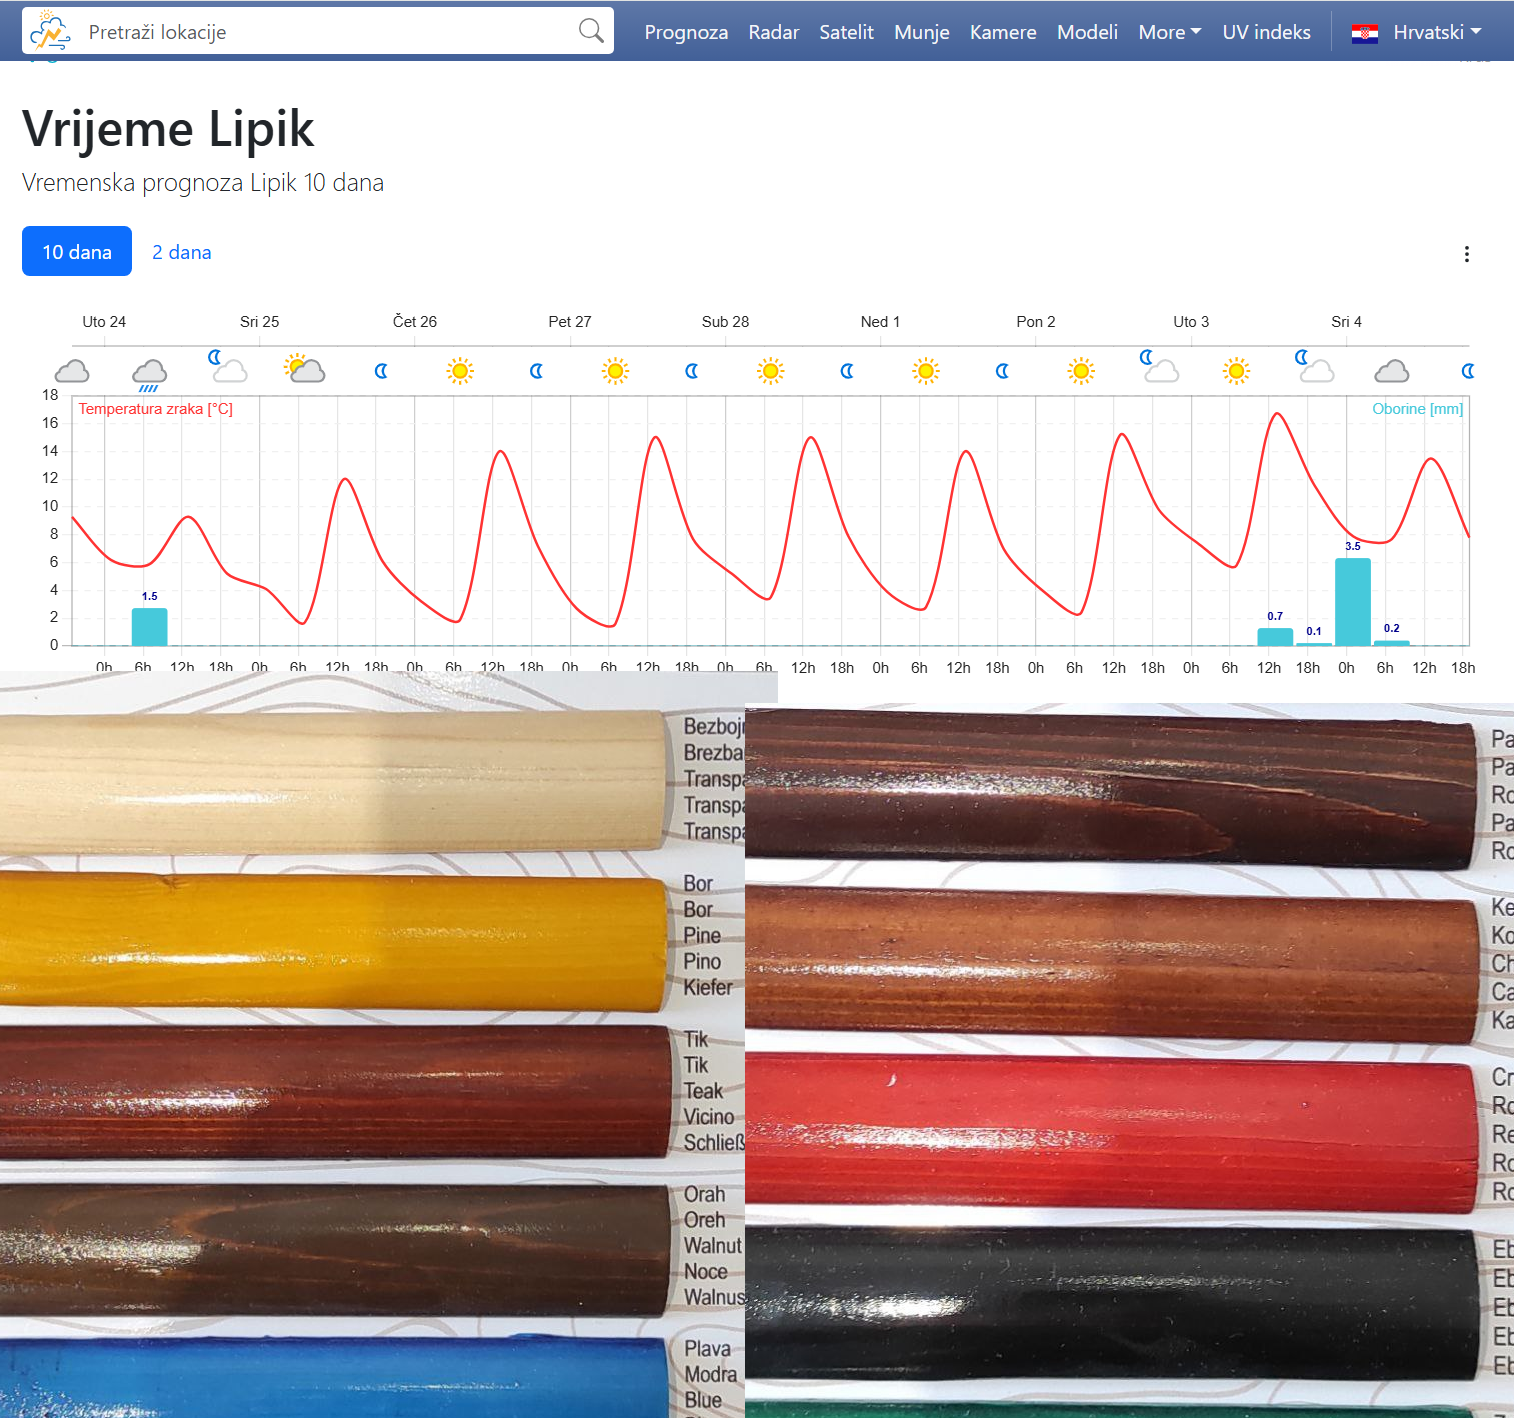
Task: Select the 10 dana forecast view
Action: (77, 252)
